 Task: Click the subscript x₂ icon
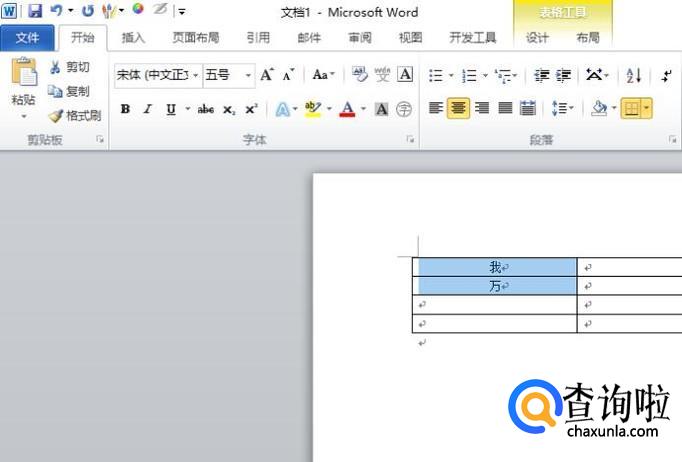tap(229, 109)
